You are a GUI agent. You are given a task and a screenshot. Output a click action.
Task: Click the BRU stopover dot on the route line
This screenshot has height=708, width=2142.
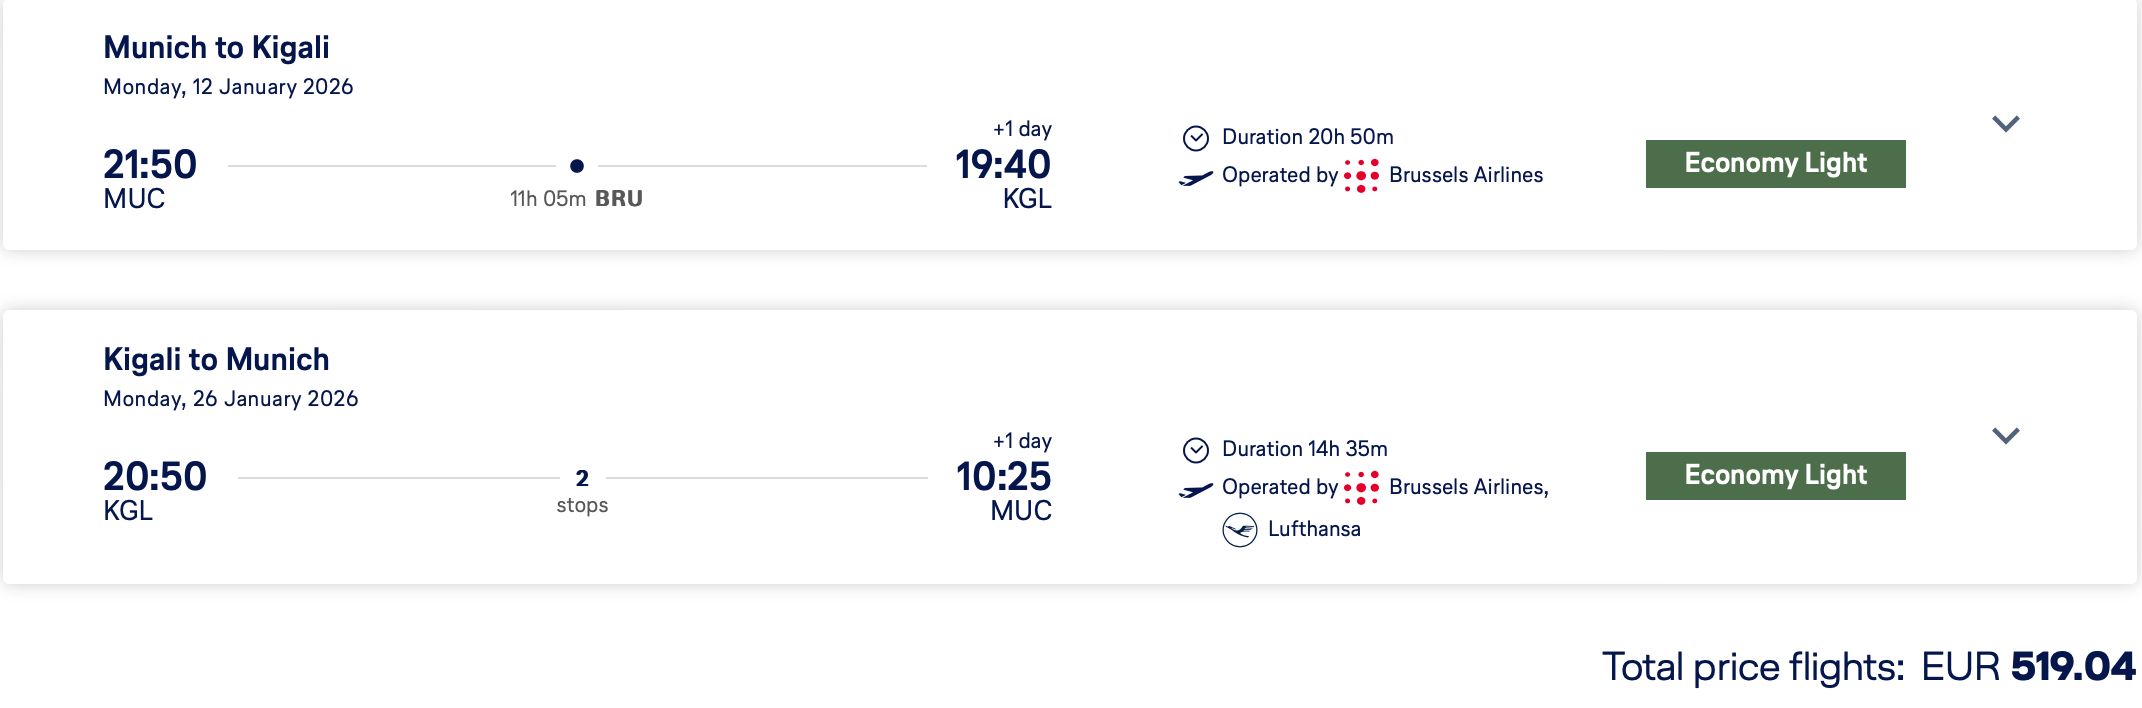pyautogui.click(x=577, y=166)
